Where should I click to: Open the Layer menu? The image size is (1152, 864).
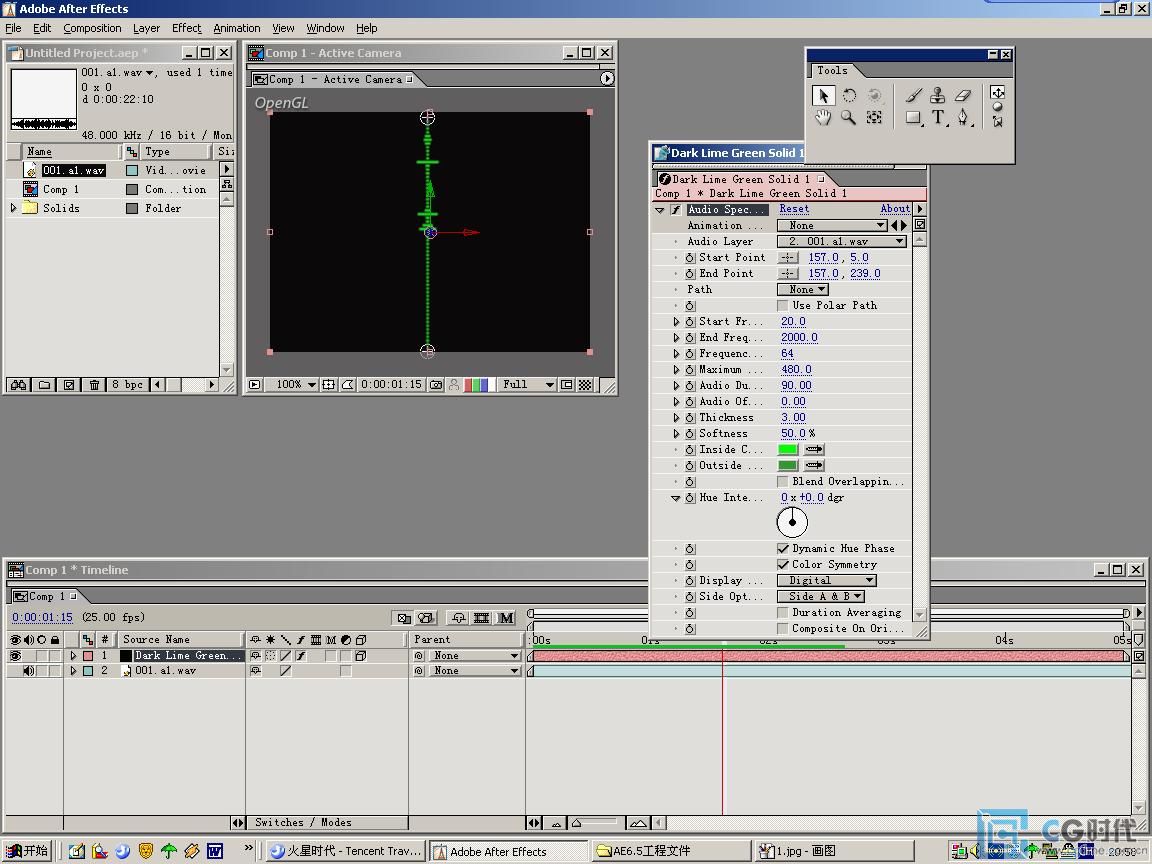pos(146,28)
